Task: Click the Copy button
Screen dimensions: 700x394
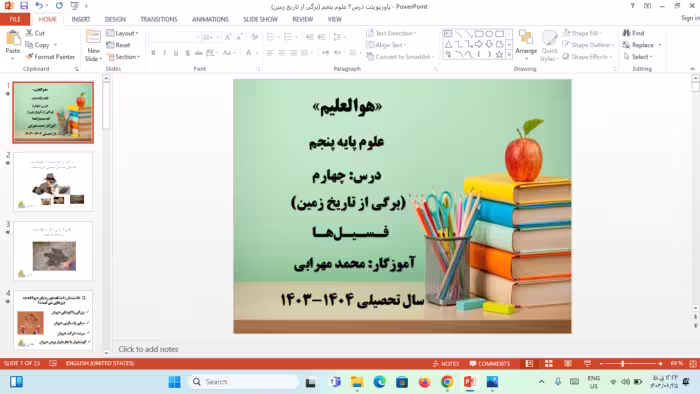Action: tap(38, 45)
